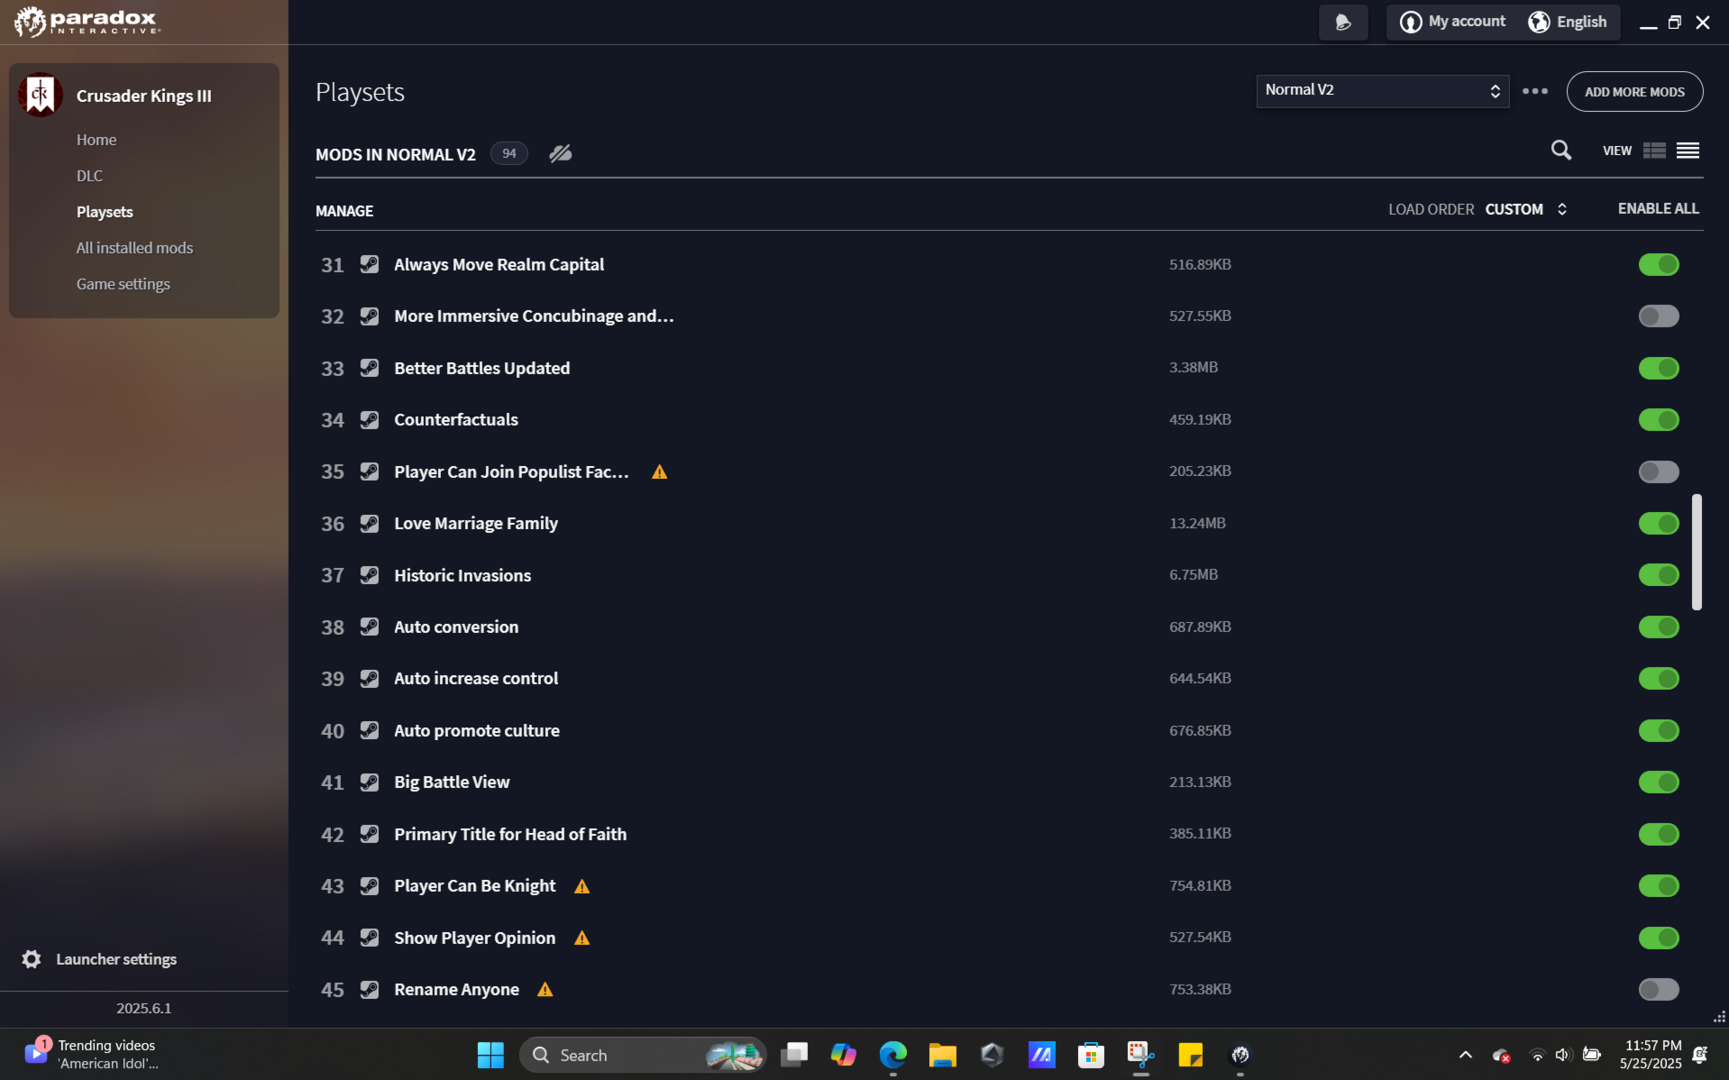Show hidden system tray icons
The width and height of the screenshot is (1729, 1080).
[1465, 1055]
